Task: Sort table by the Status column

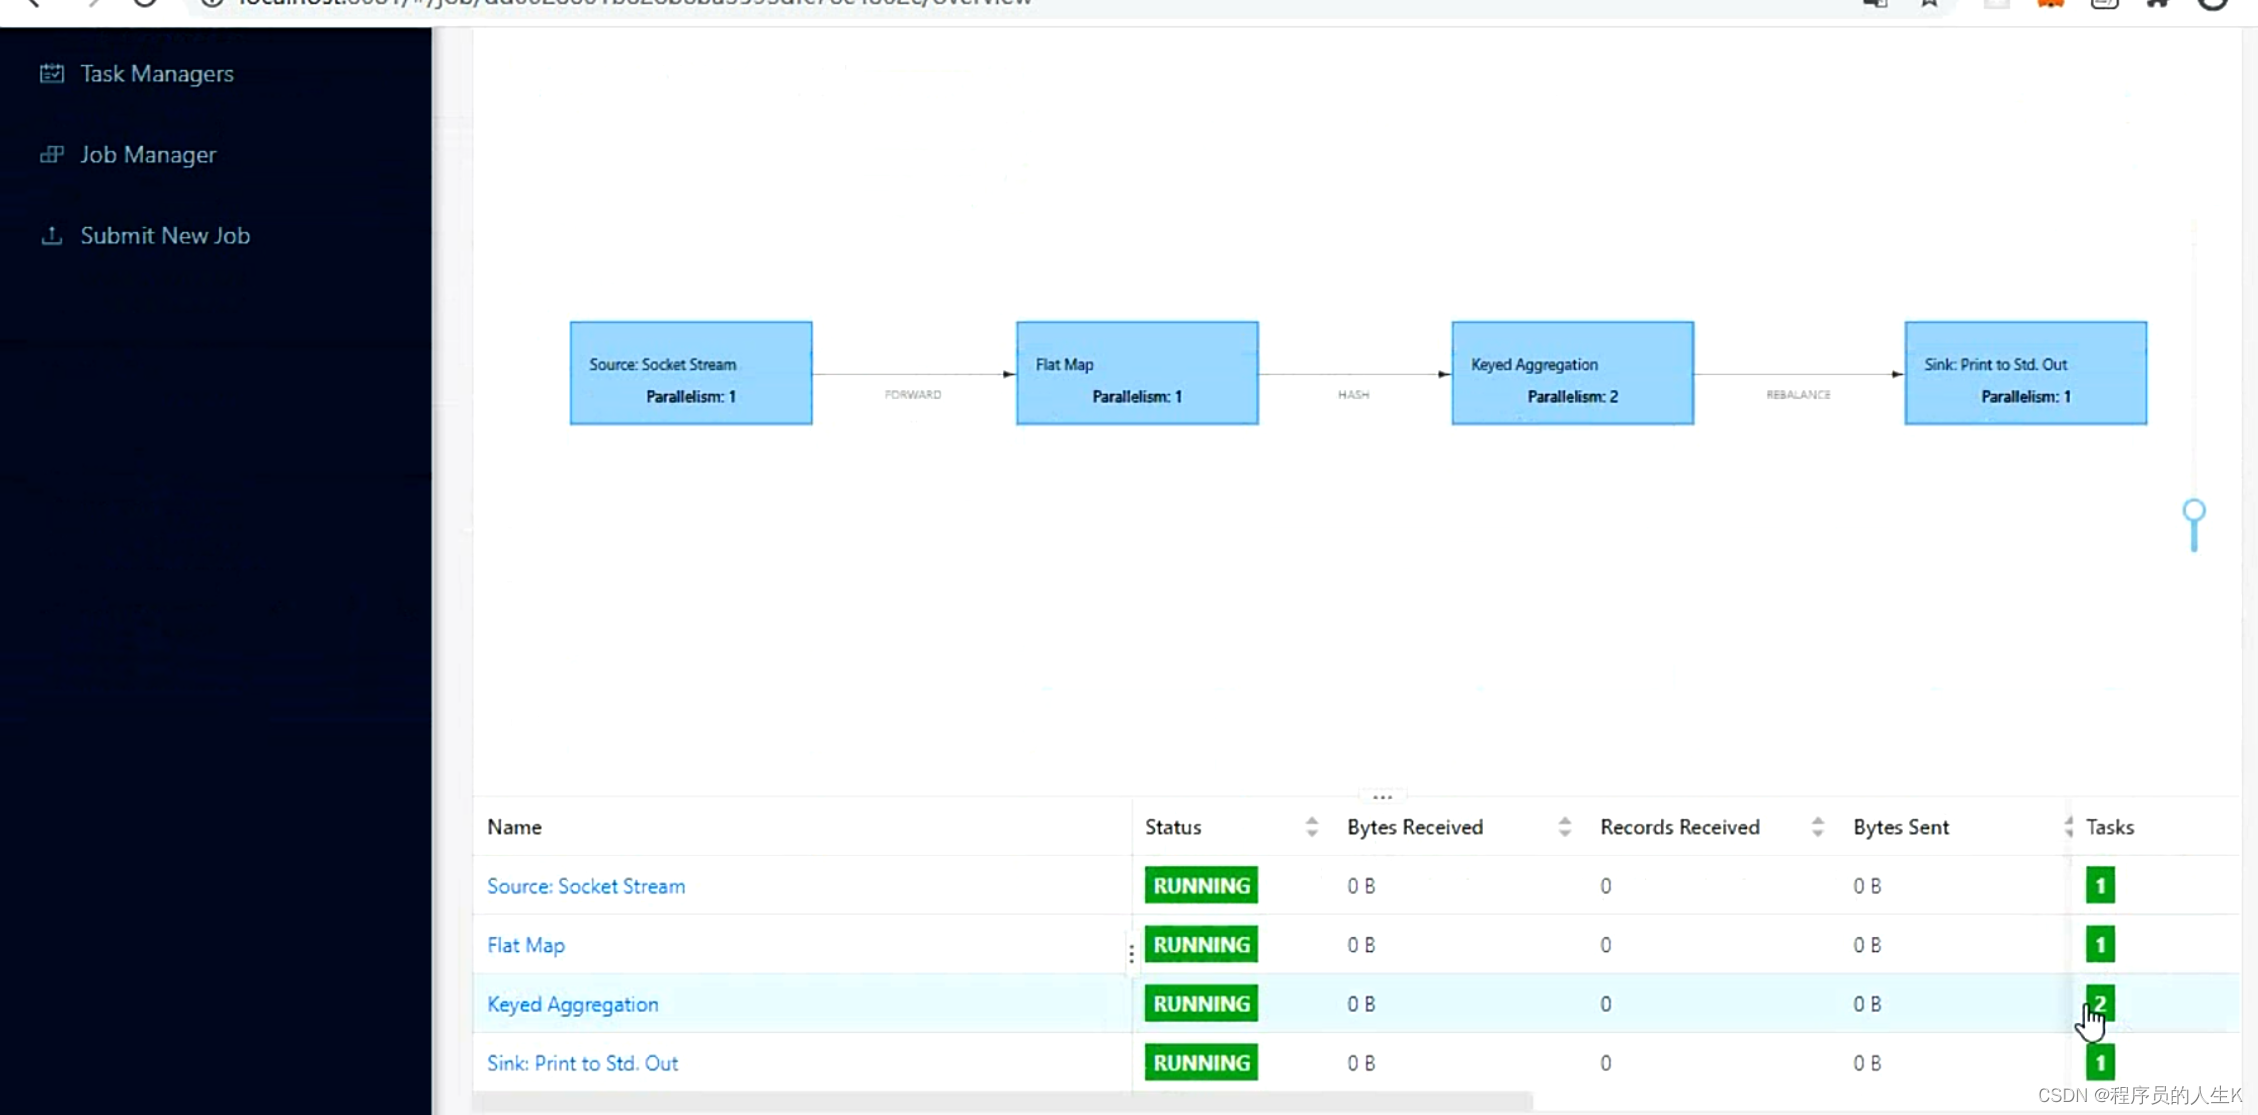Action: (x=1311, y=827)
